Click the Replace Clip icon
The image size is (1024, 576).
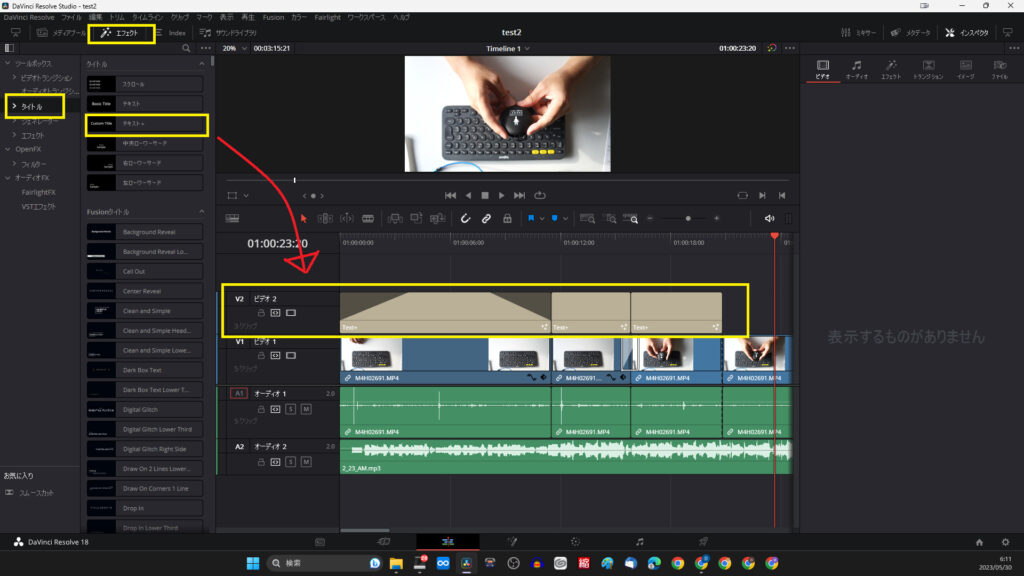[x=438, y=219]
